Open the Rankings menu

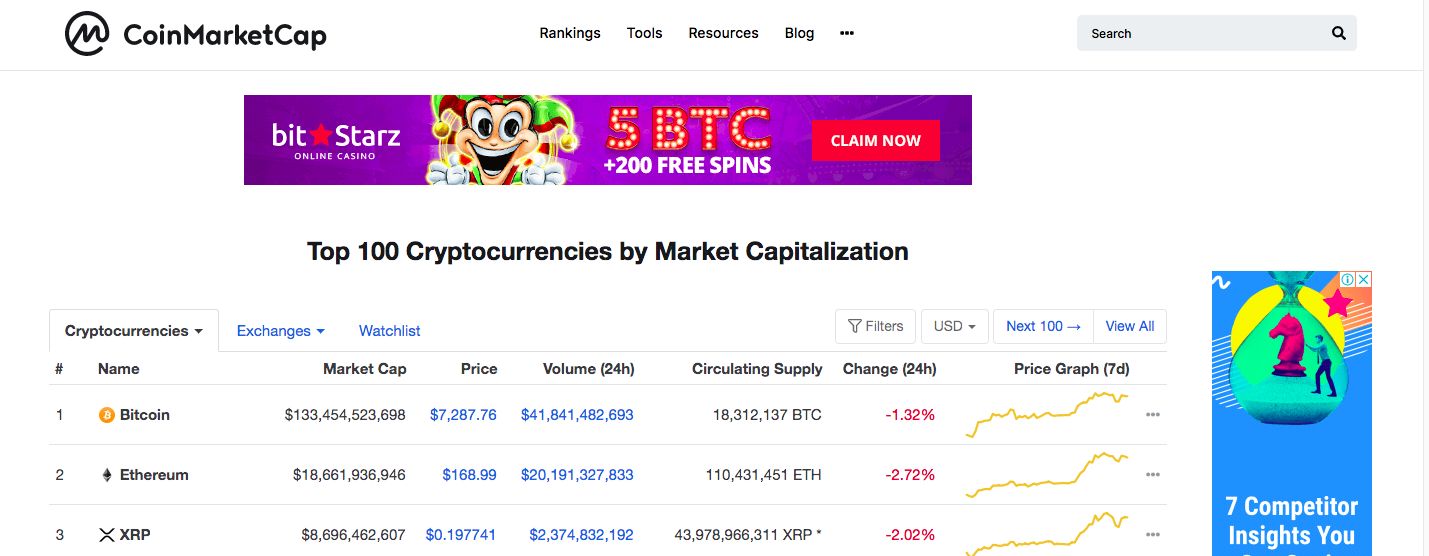point(570,33)
